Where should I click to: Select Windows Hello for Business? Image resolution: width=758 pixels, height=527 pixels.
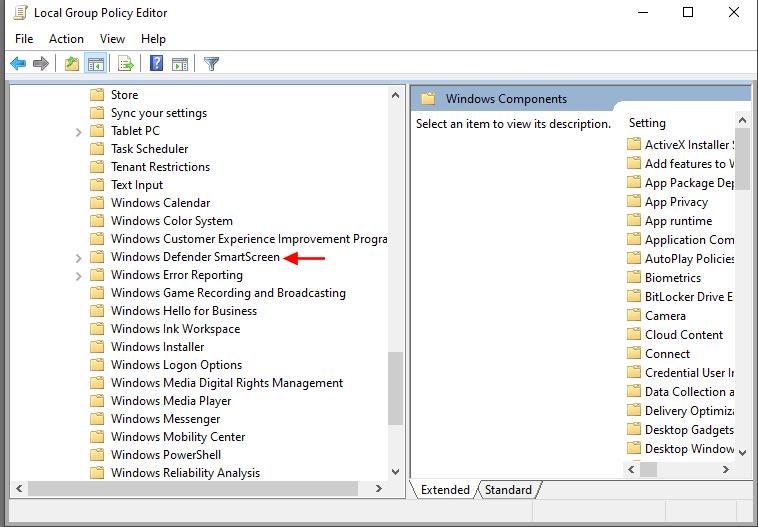coord(184,310)
